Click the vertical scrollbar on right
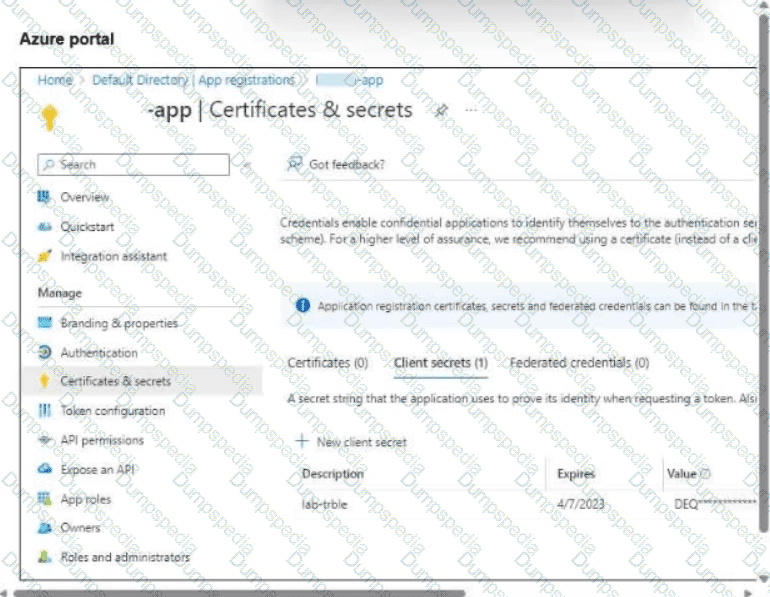The width and height of the screenshot is (770, 597). pos(764,275)
